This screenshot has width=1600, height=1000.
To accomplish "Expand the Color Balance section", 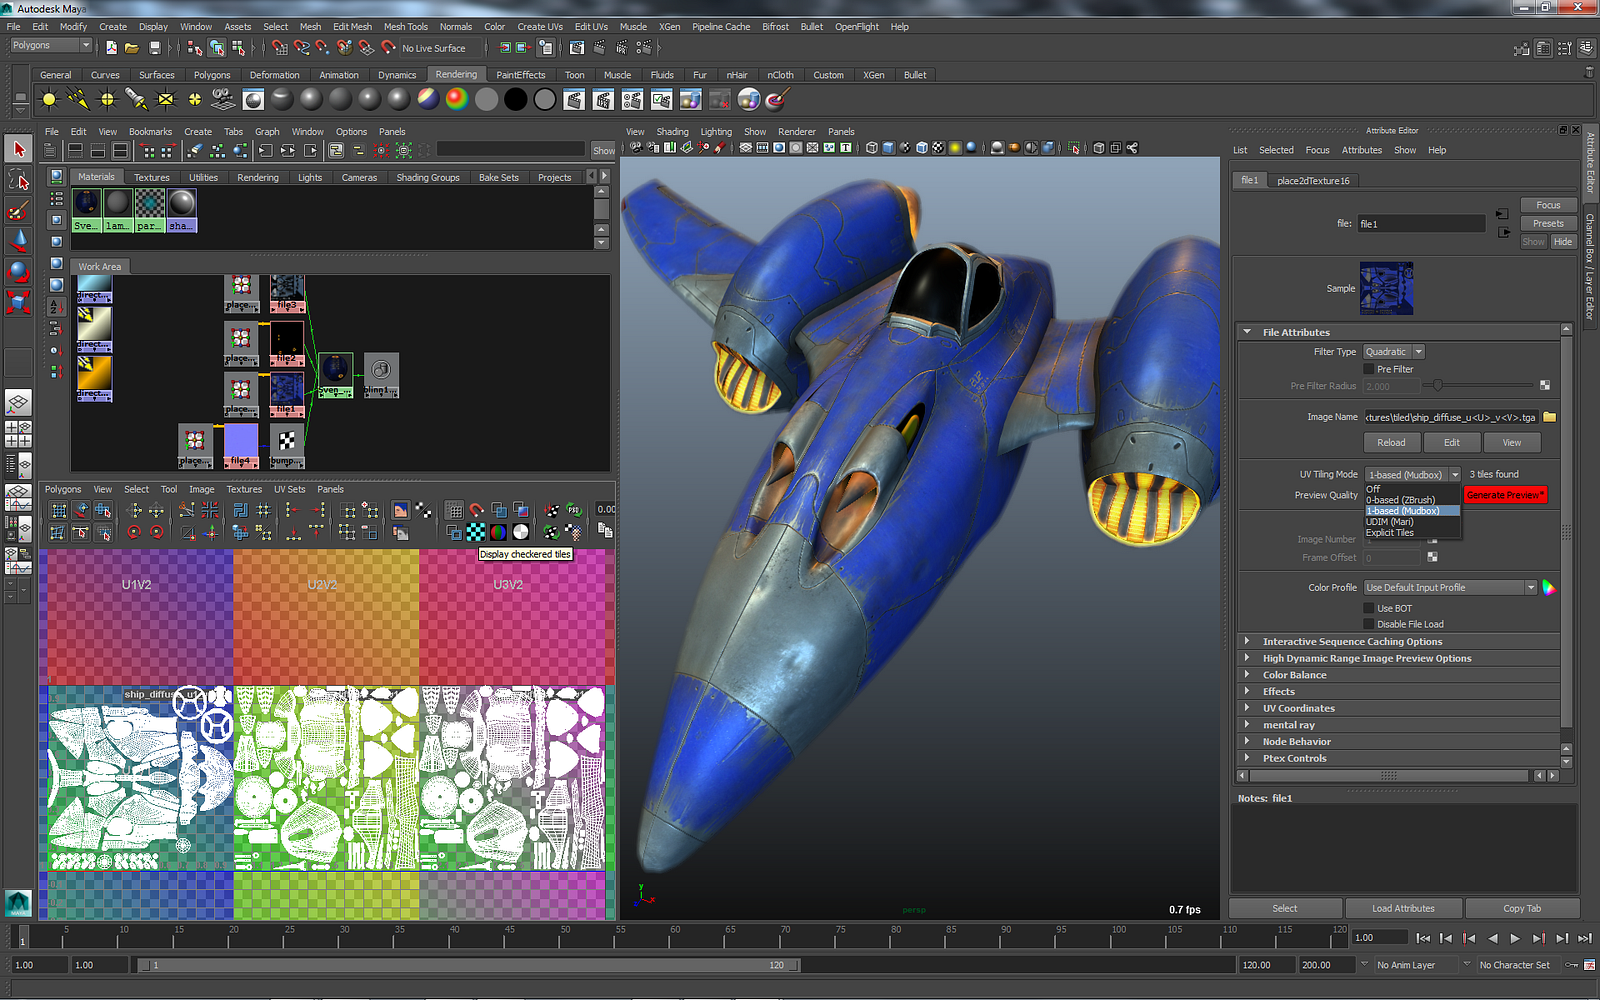I will tap(1294, 675).
